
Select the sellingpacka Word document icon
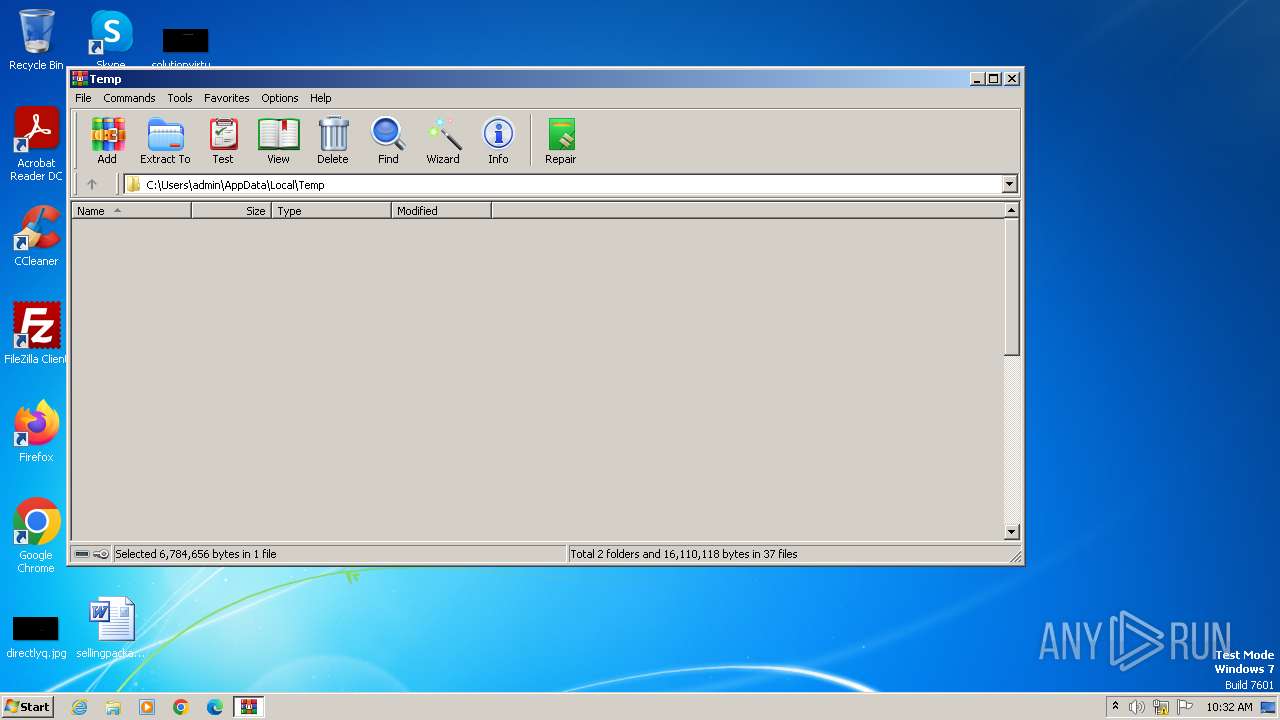click(110, 628)
